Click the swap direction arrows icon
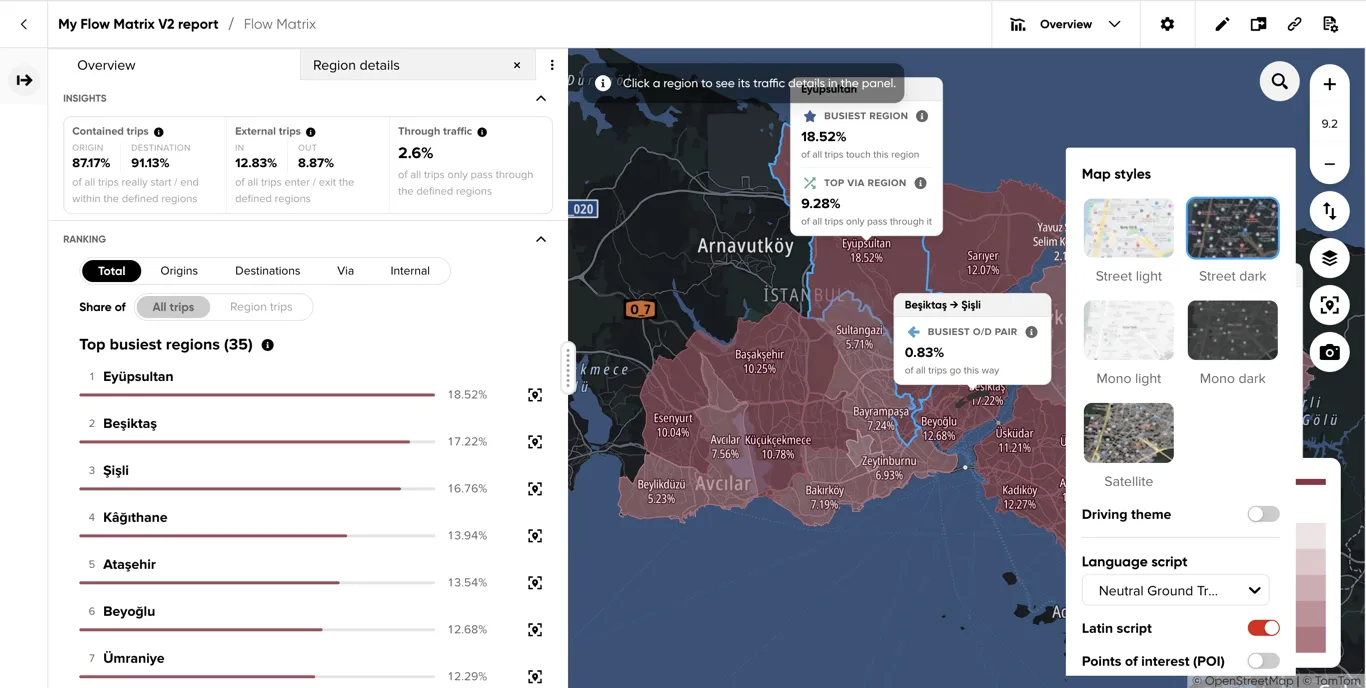The image size is (1366, 688). point(1329,211)
